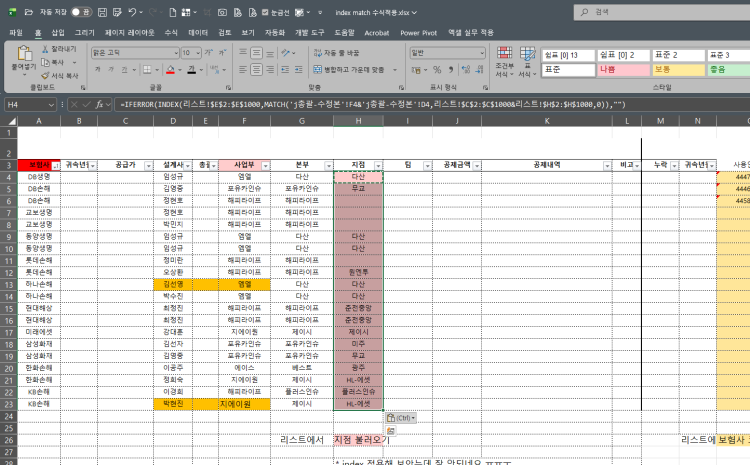Select the cell containing 김선영
This screenshot has width=750, height=465.
pos(173,284)
